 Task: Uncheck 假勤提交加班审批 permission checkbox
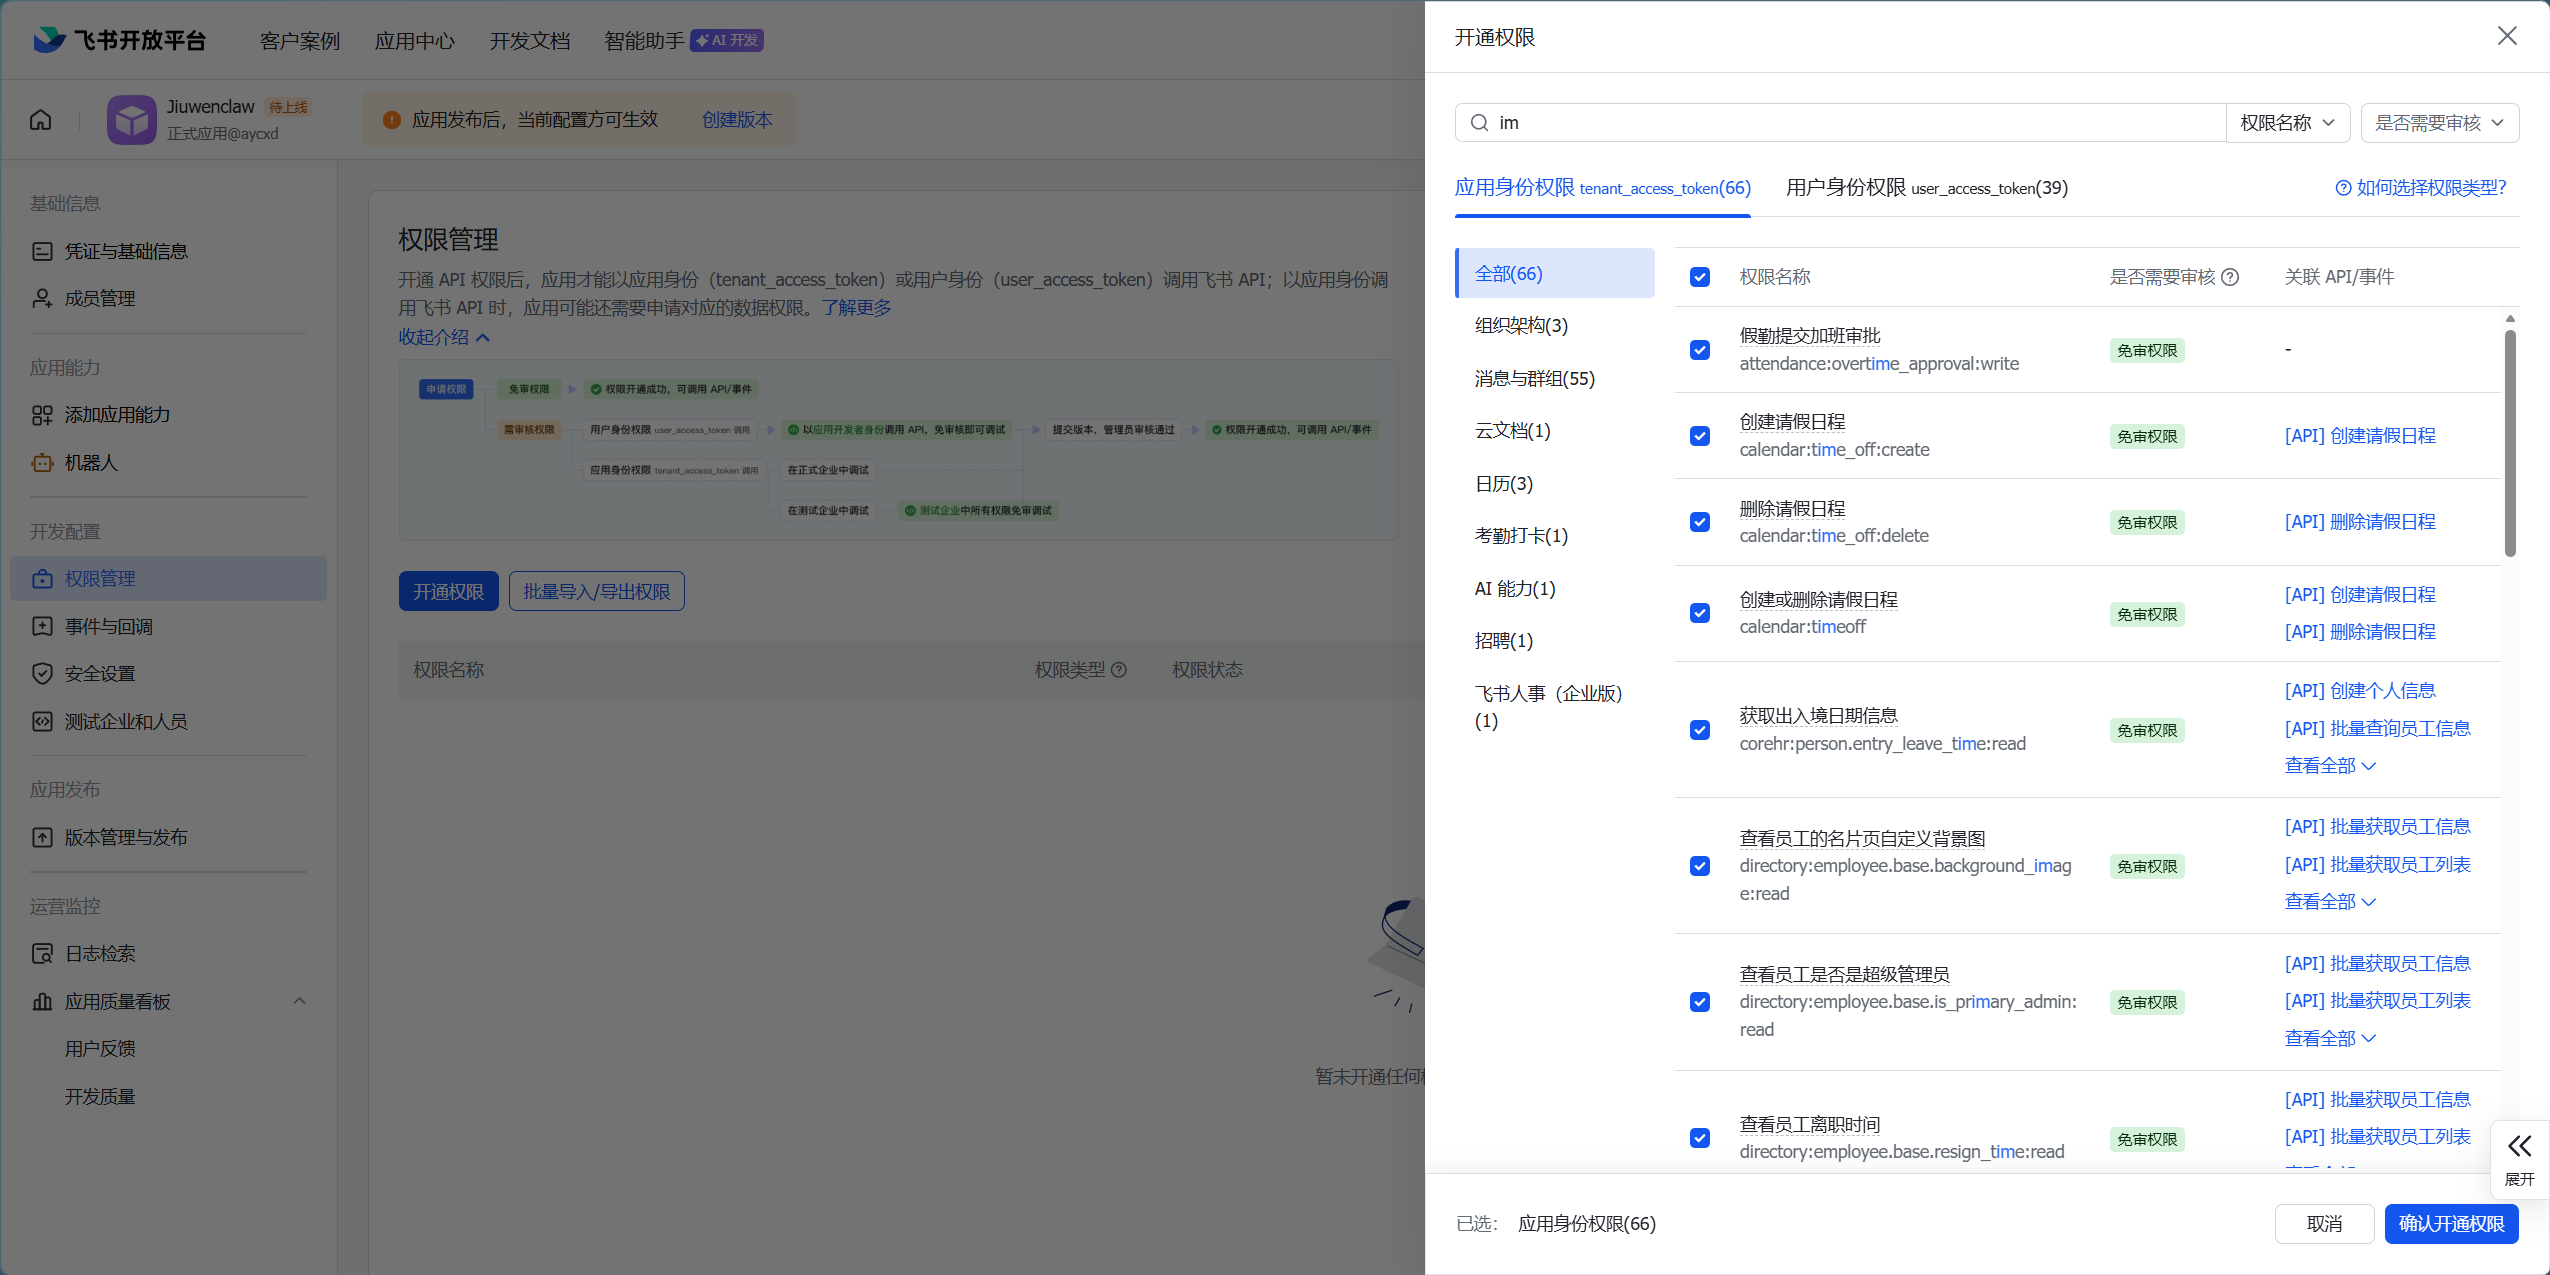[x=1700, y=350]
